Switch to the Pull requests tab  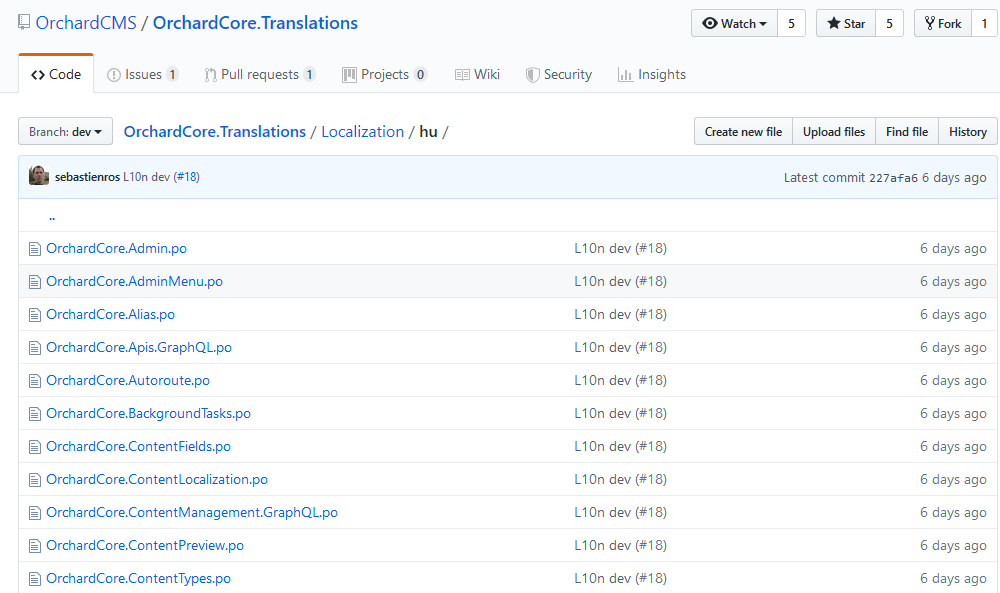260,75
